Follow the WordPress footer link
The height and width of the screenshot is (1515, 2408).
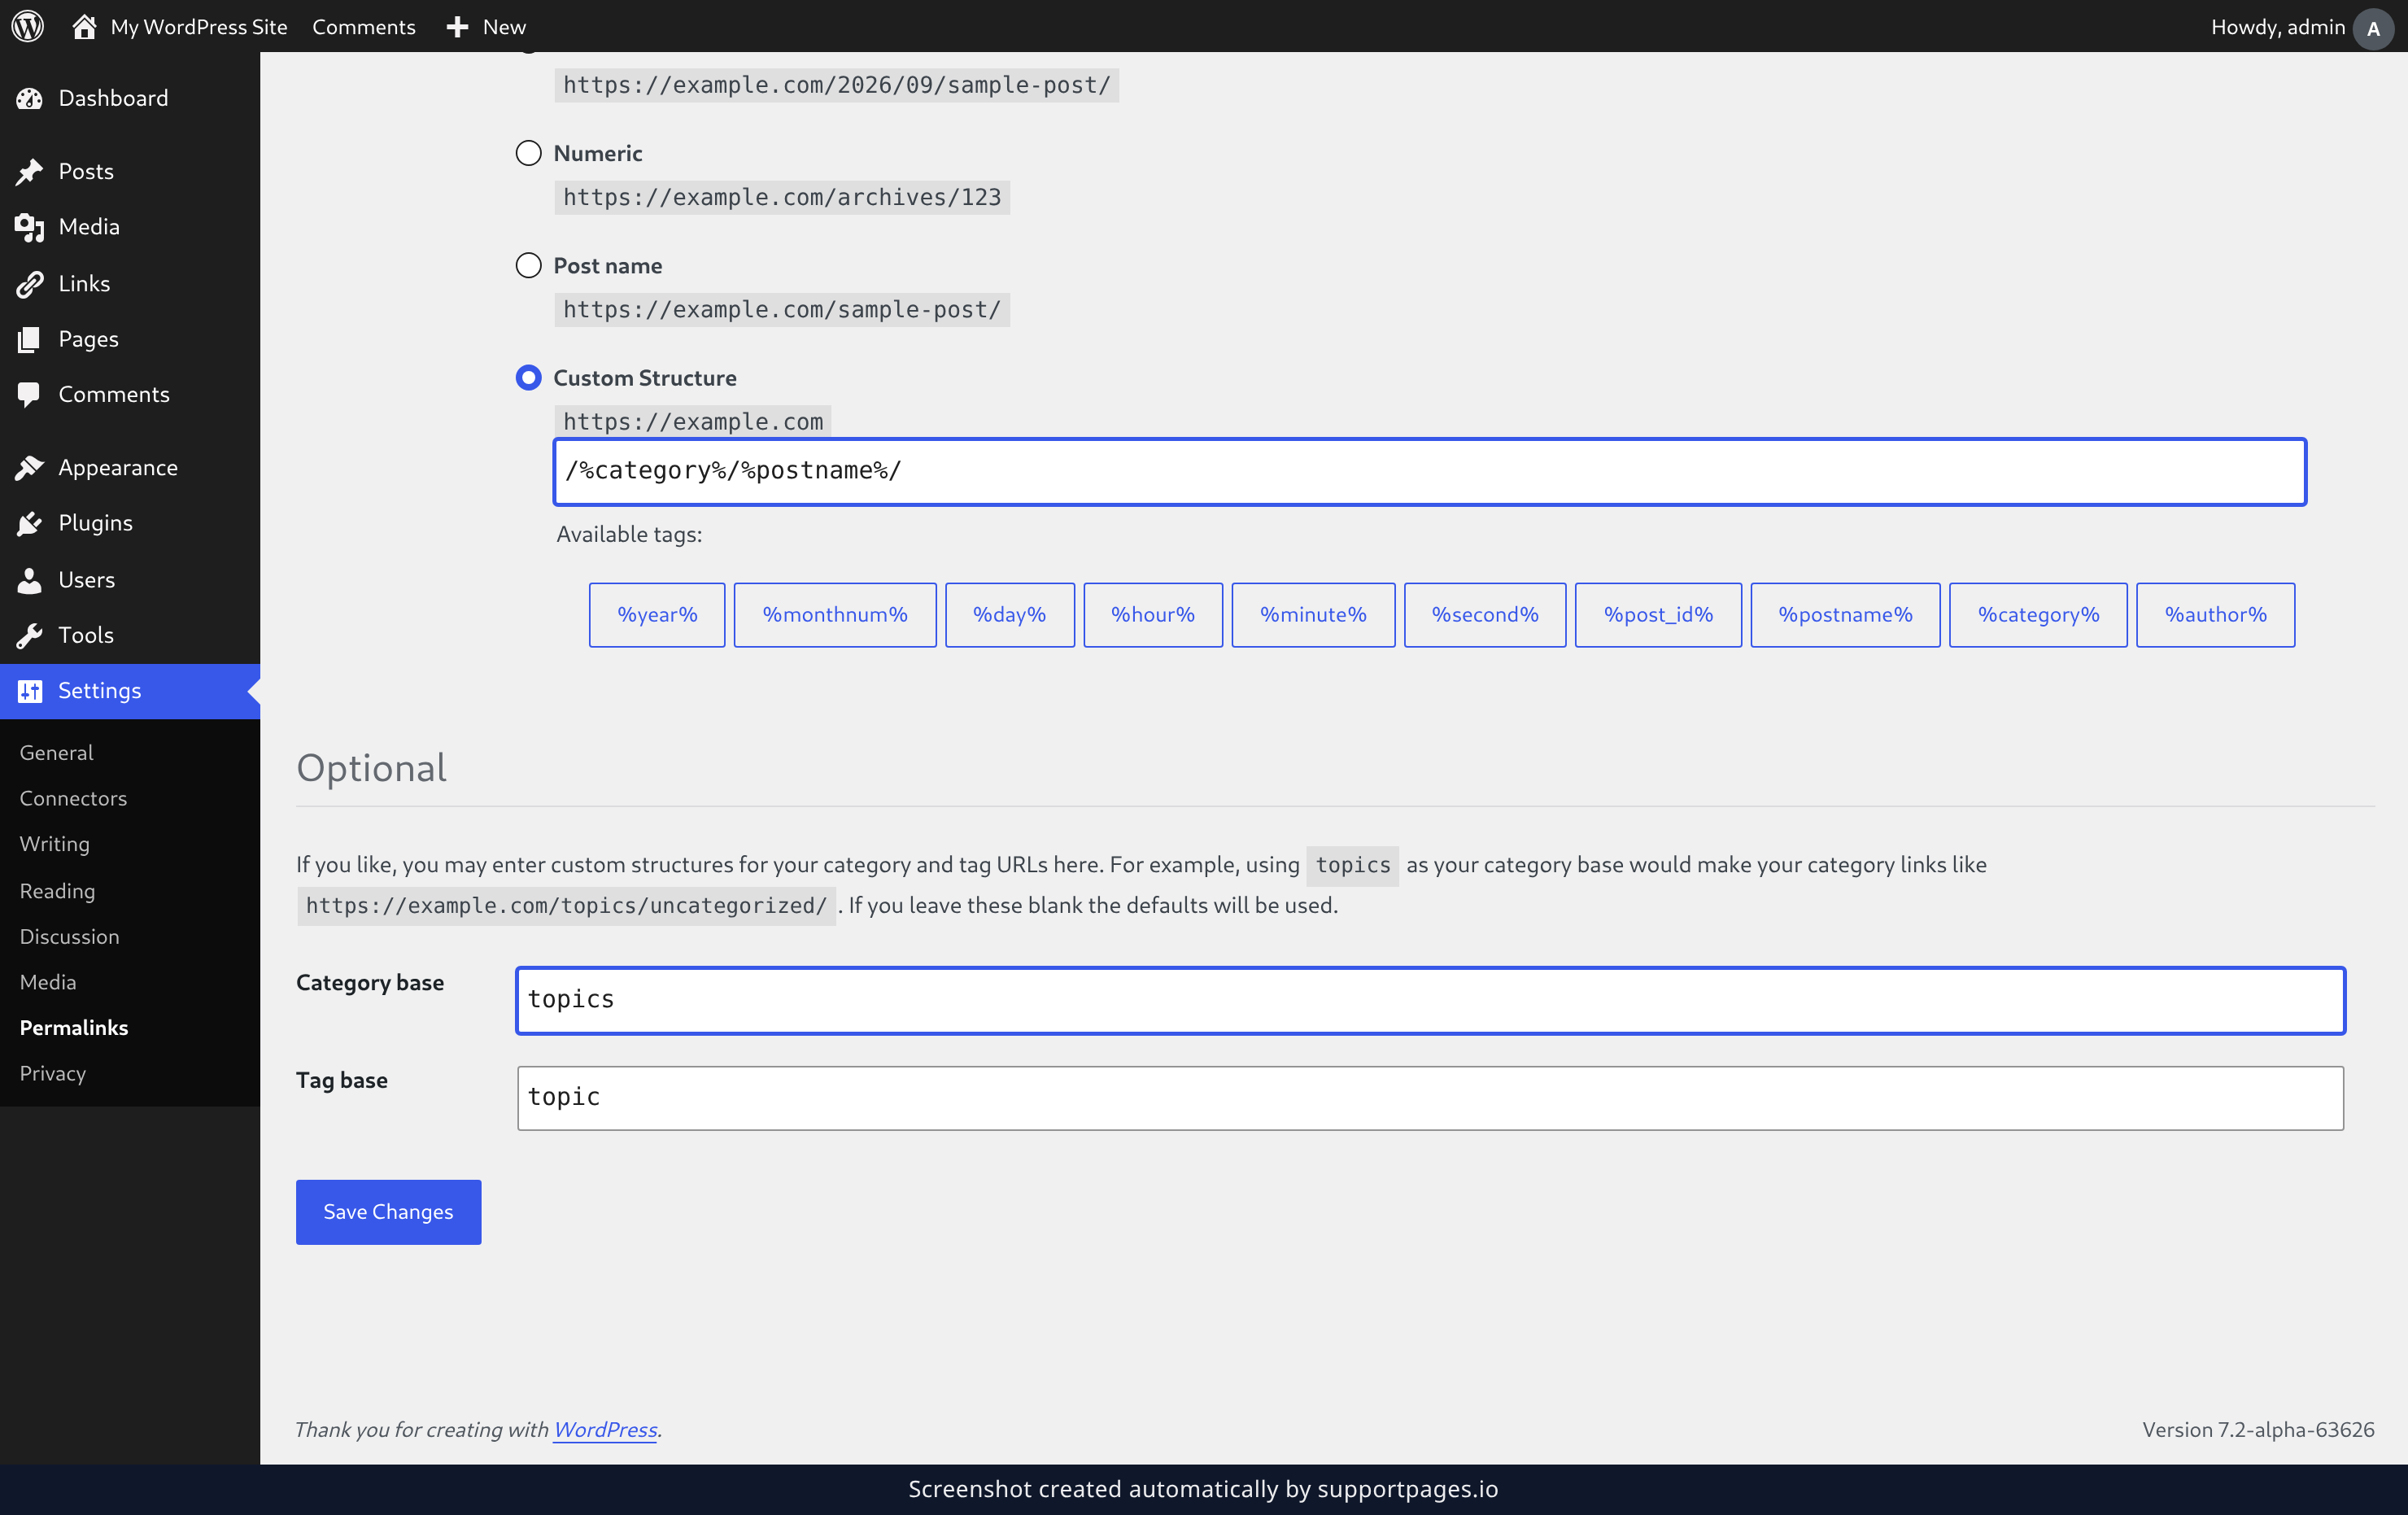605,1429
